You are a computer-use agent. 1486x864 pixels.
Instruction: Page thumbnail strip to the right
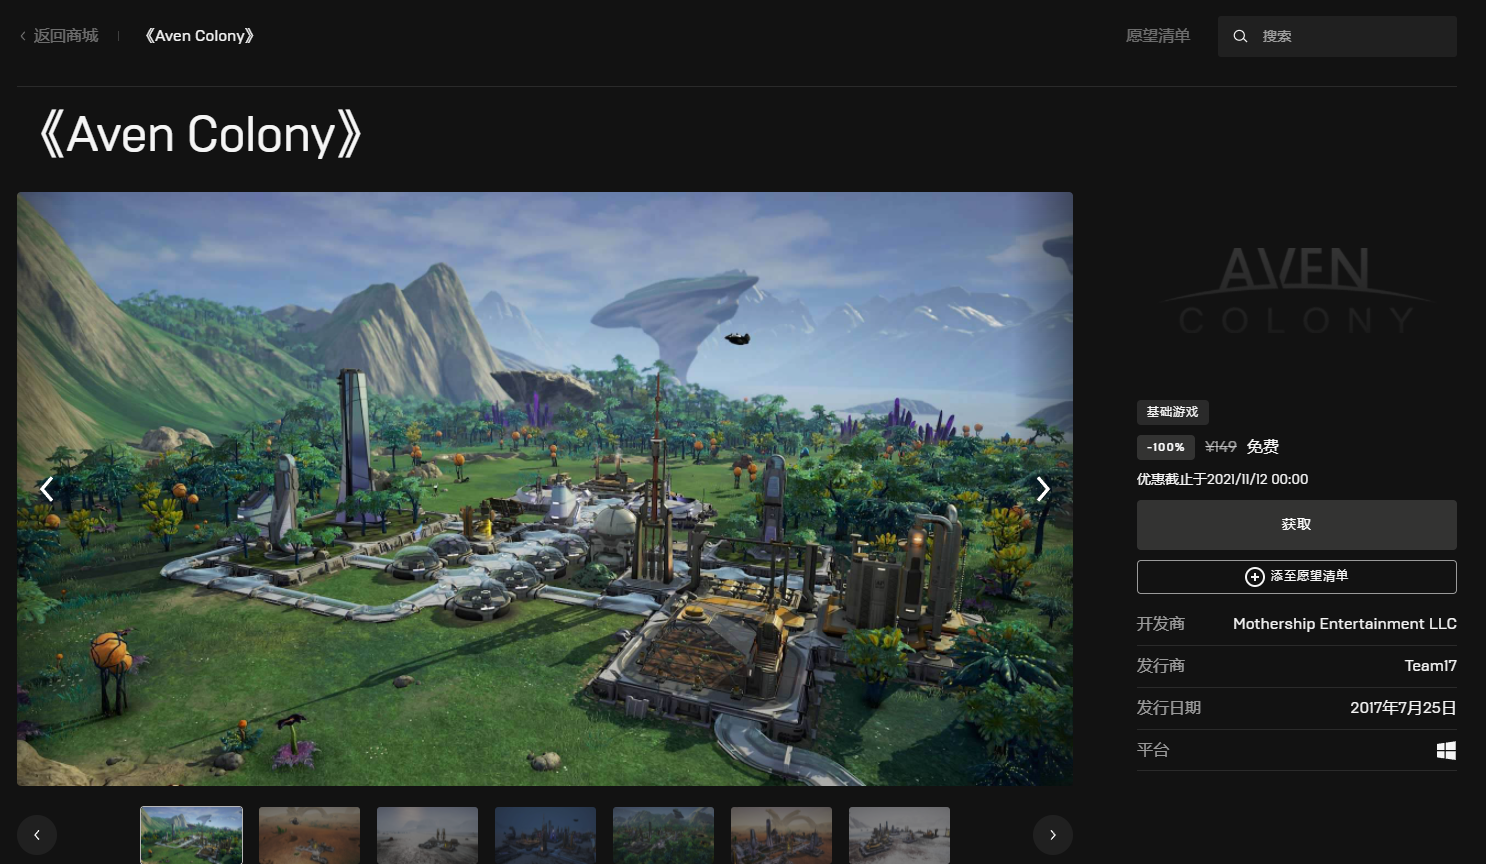click(1053, 835)
